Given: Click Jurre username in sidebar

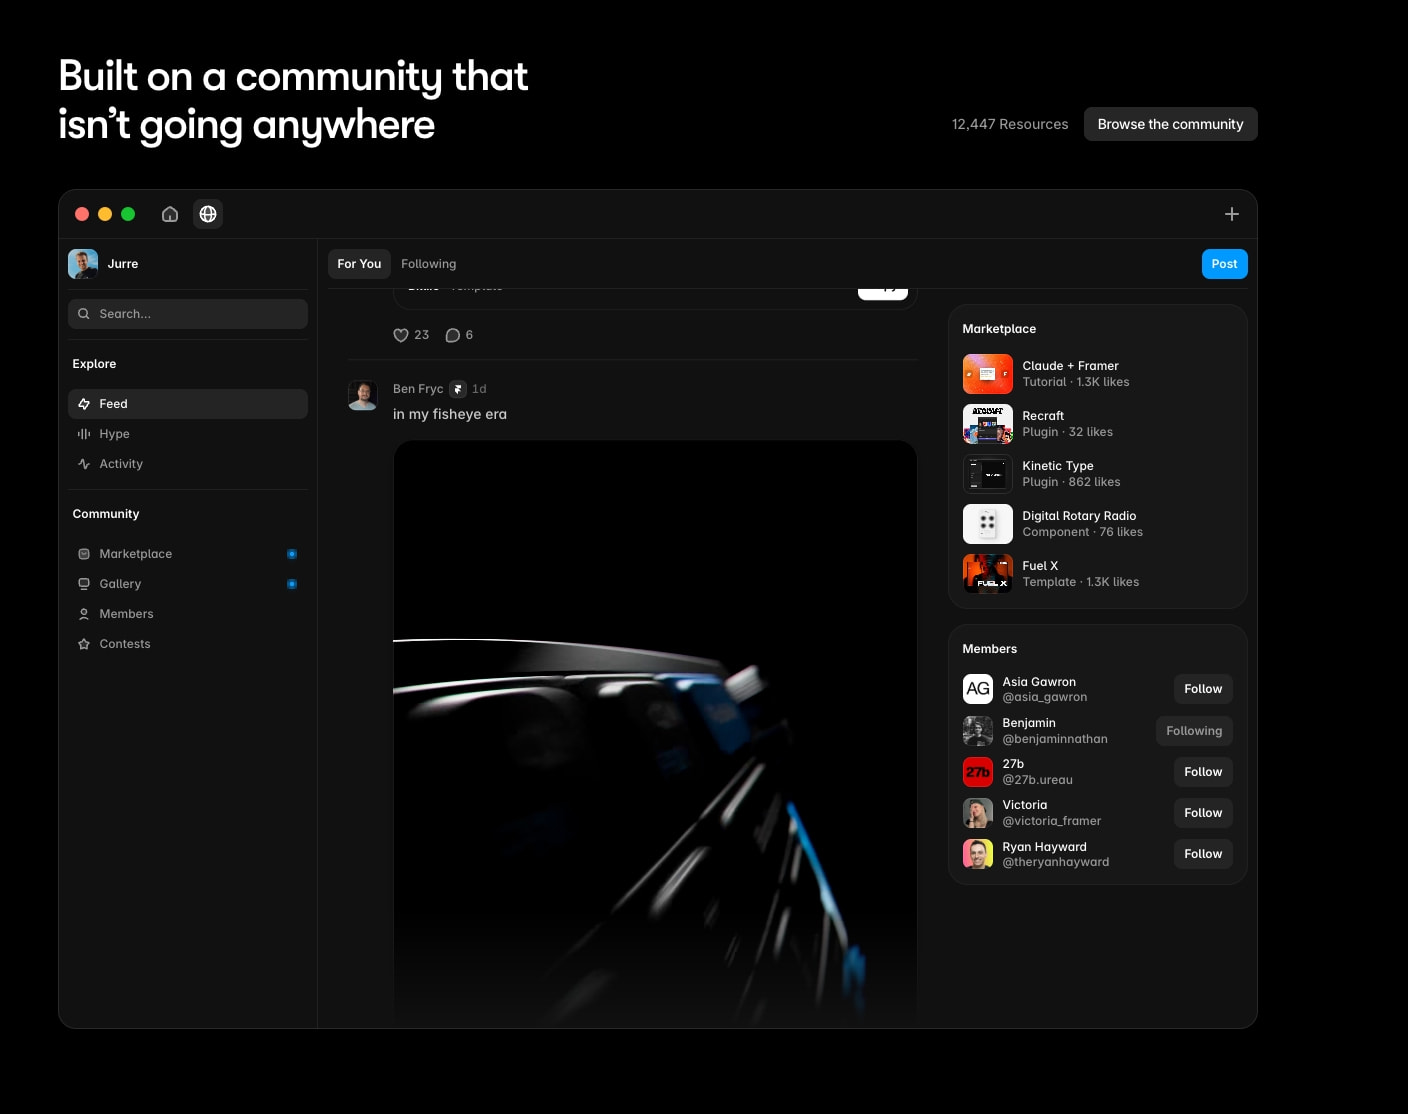Looking at the screenshot, I should coord(123,264).
